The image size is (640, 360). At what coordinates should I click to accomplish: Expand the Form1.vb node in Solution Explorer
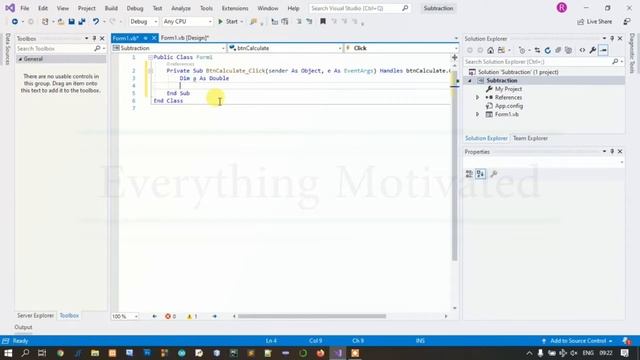coord(477,114)
